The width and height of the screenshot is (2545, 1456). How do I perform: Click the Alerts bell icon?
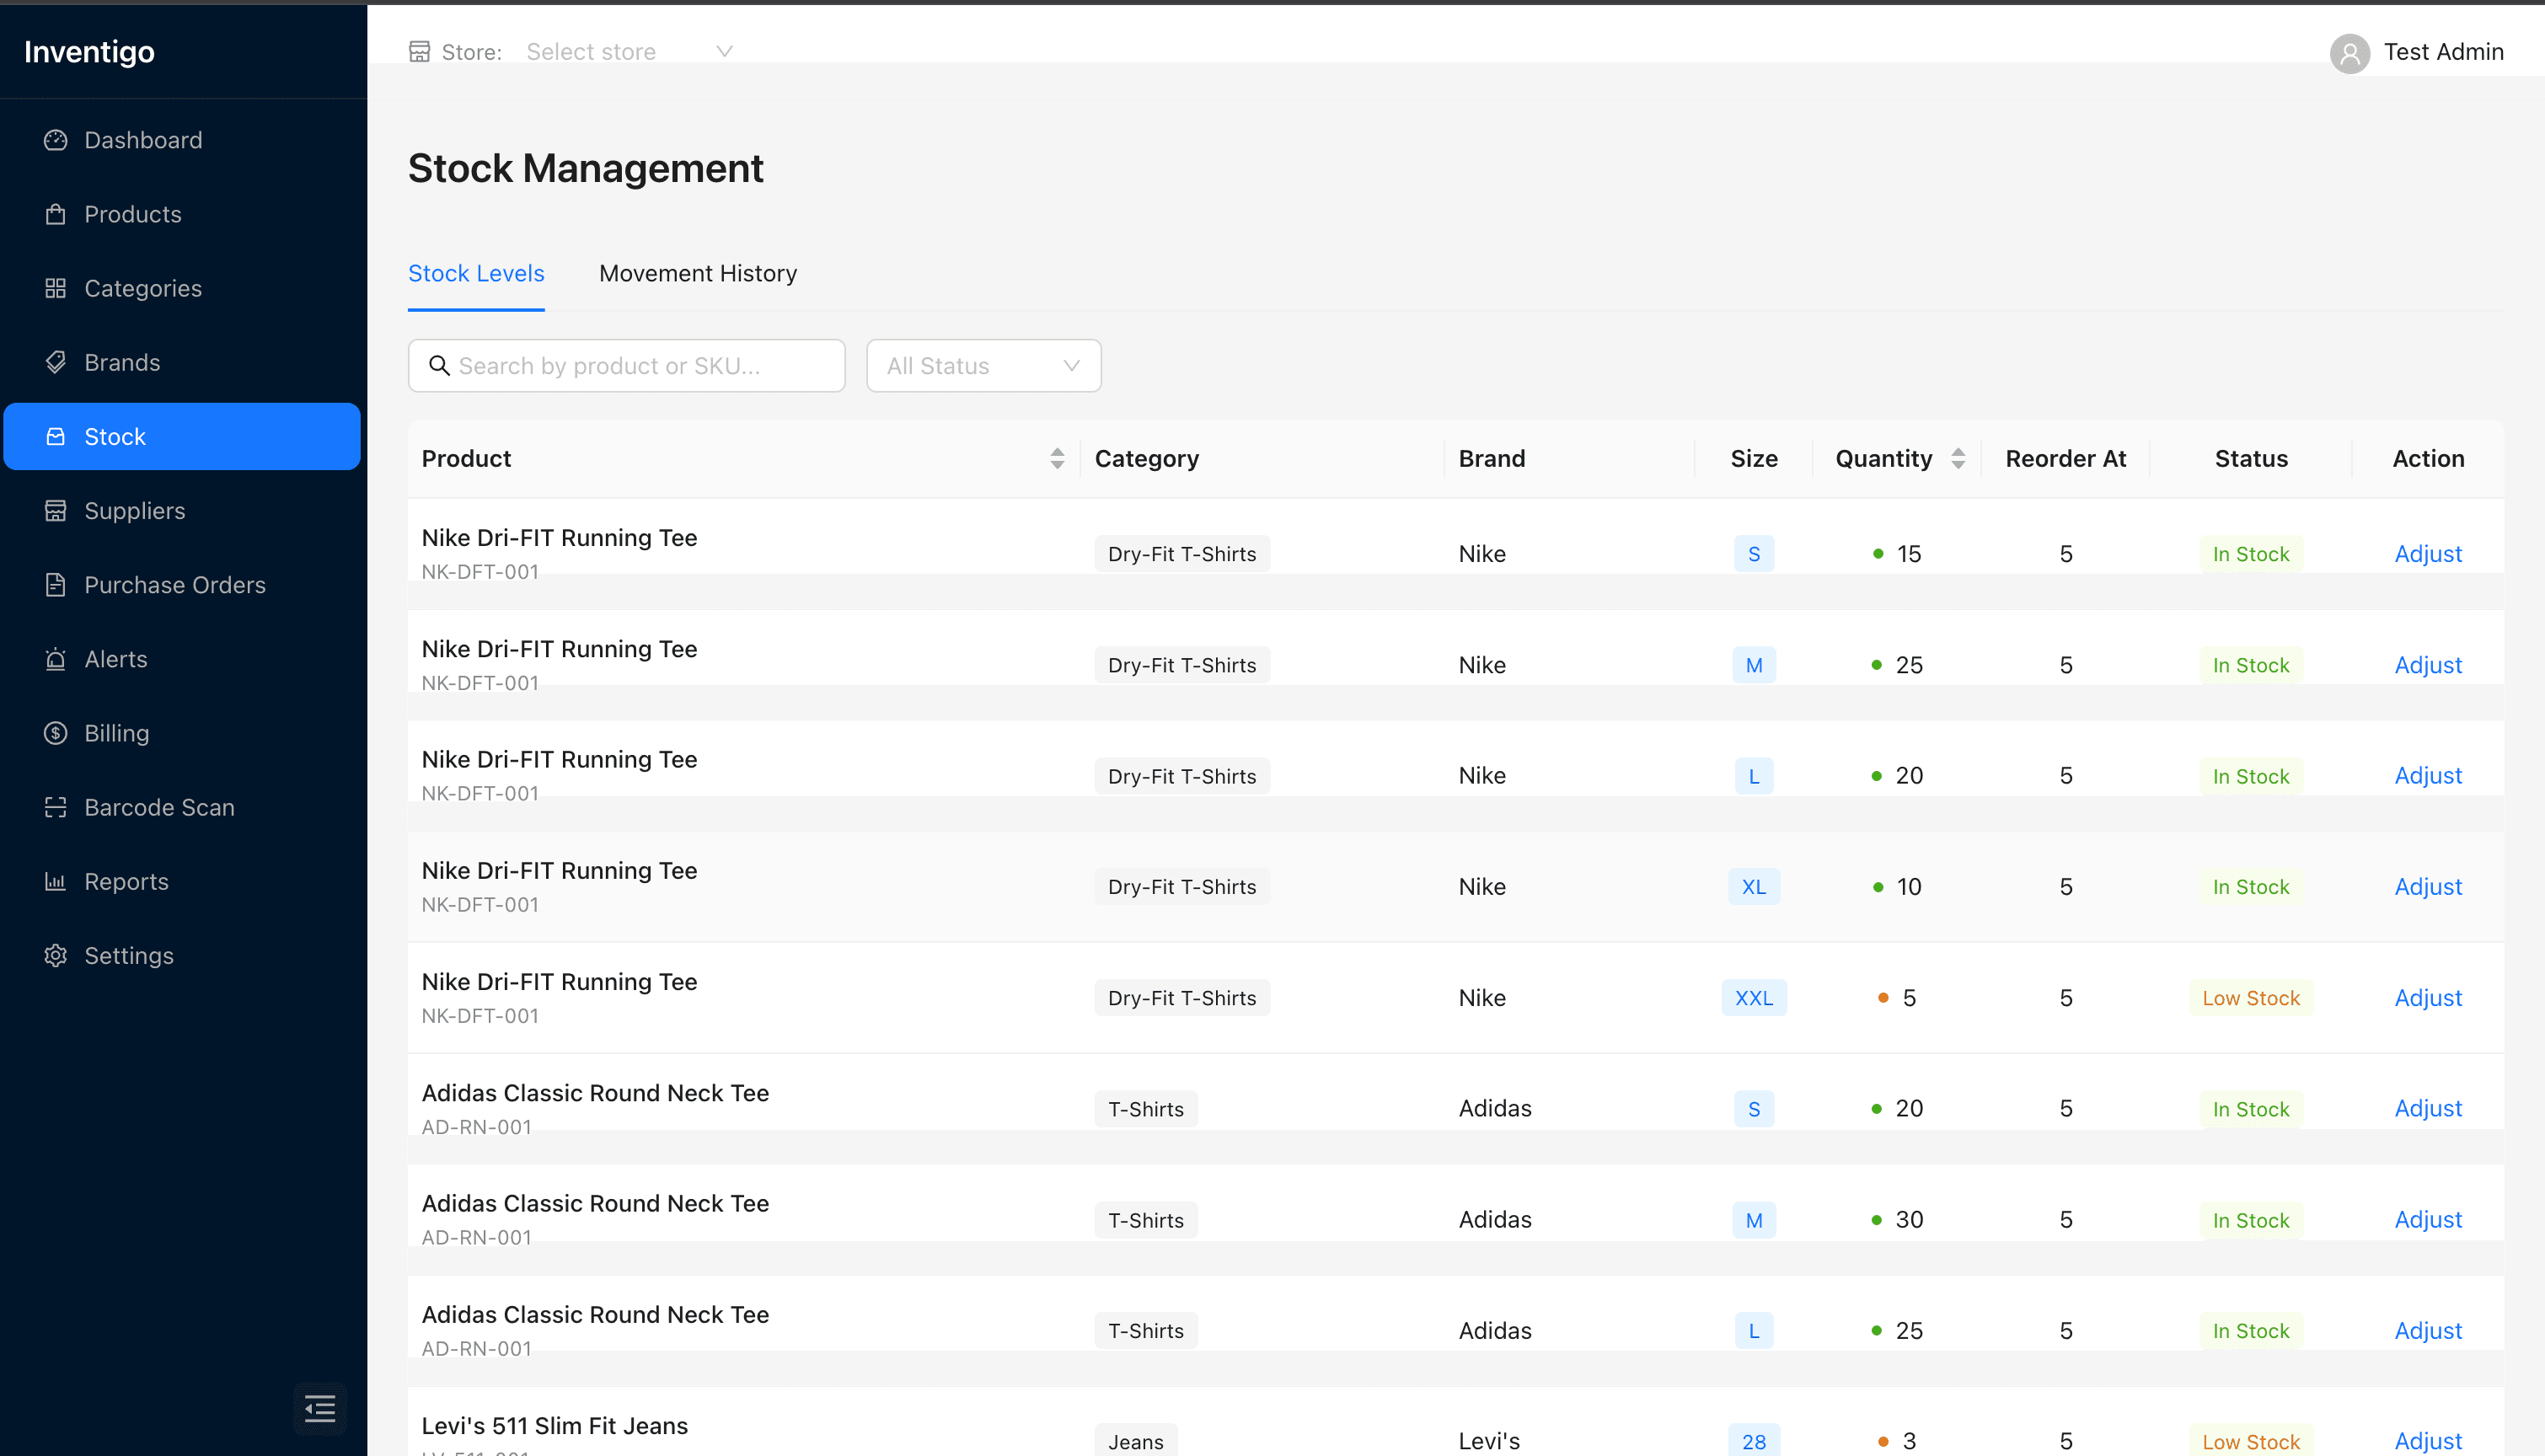(55, 658)
